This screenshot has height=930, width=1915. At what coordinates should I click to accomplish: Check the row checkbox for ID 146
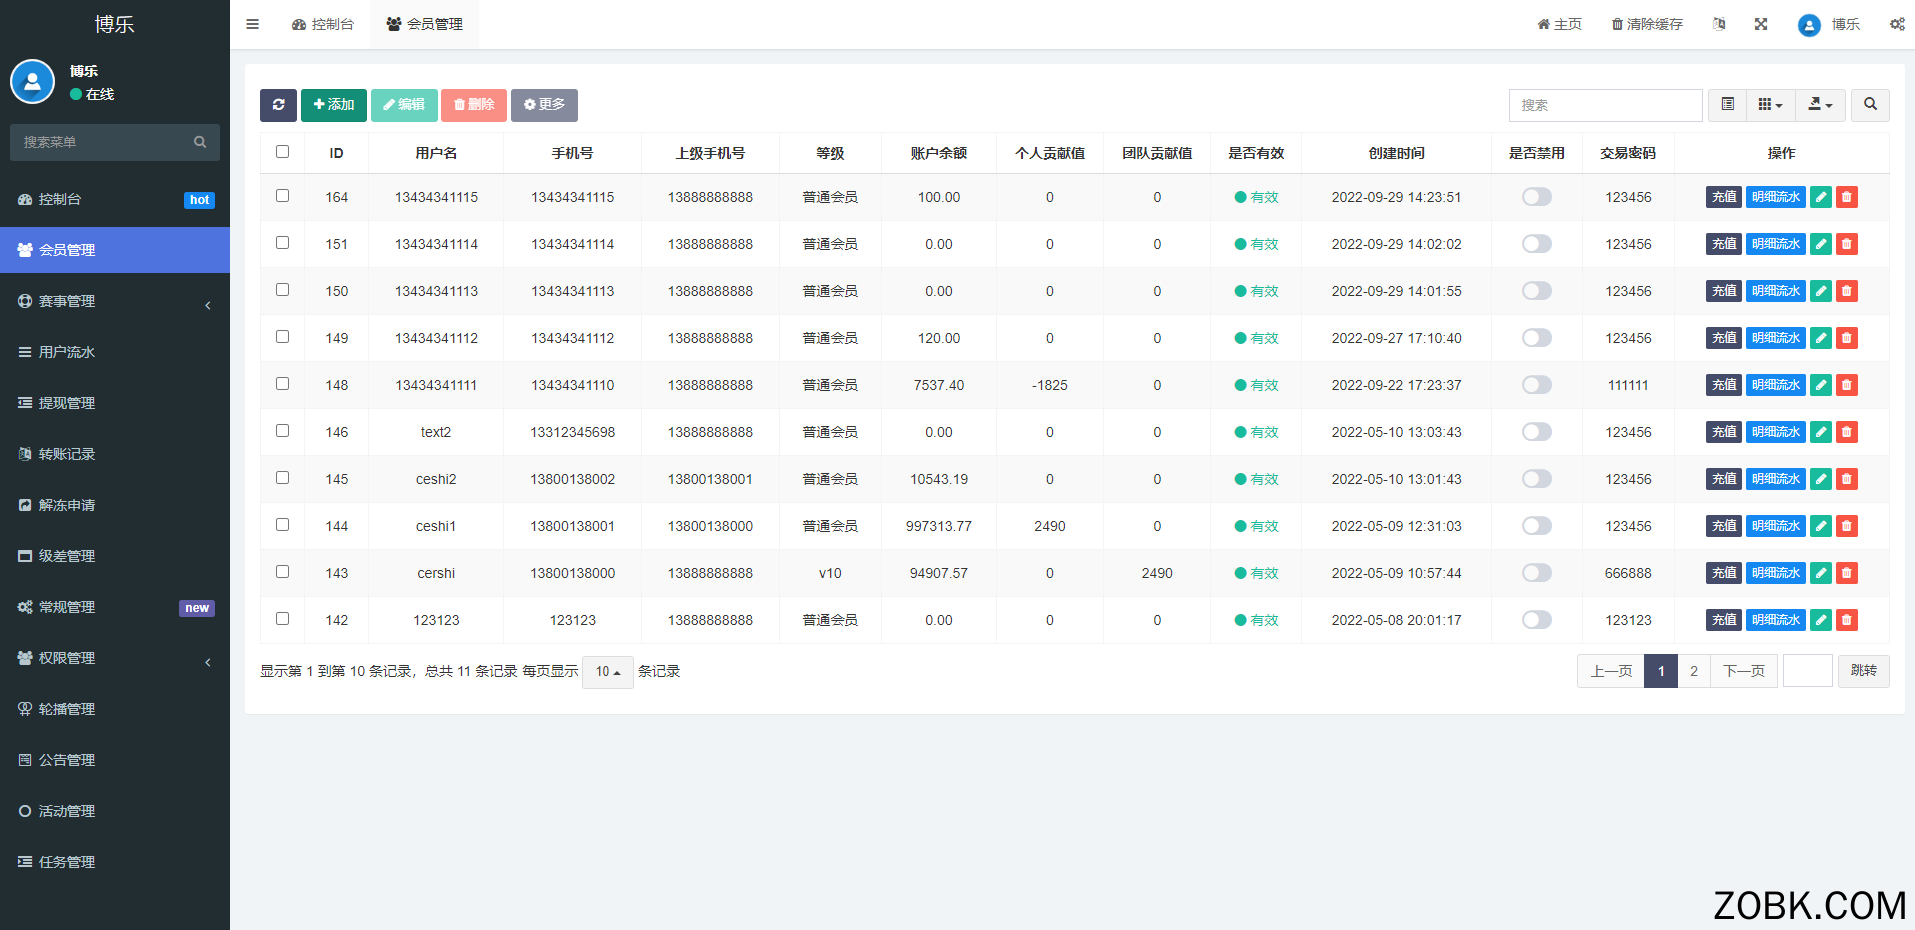click(282, 431)
